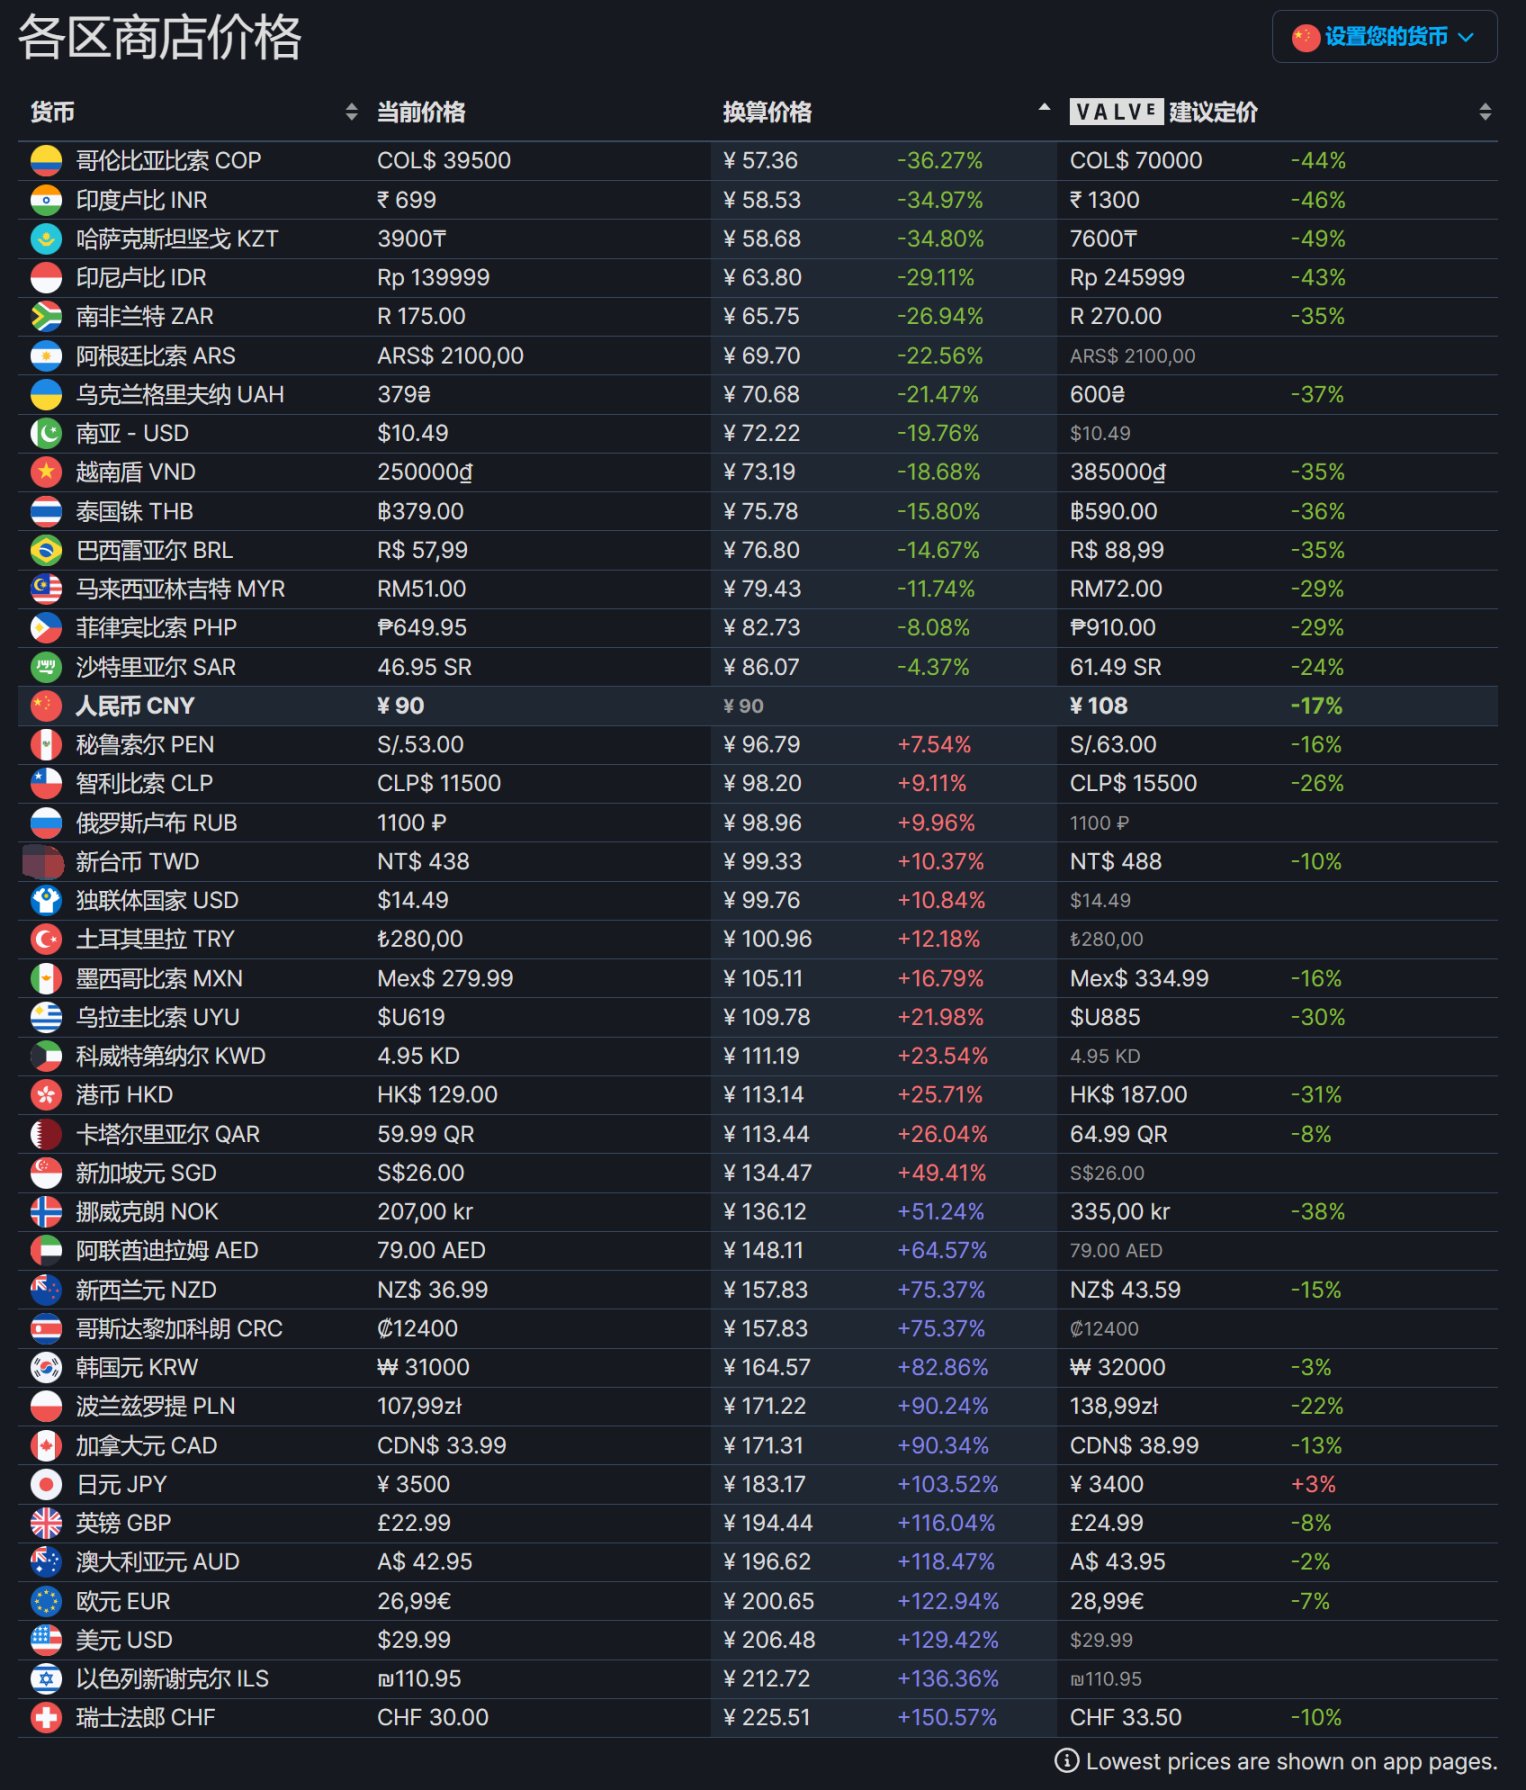1526x1790 pixels.
Task: Click the Indonesia flag icon for IDR
Action: 46,278
